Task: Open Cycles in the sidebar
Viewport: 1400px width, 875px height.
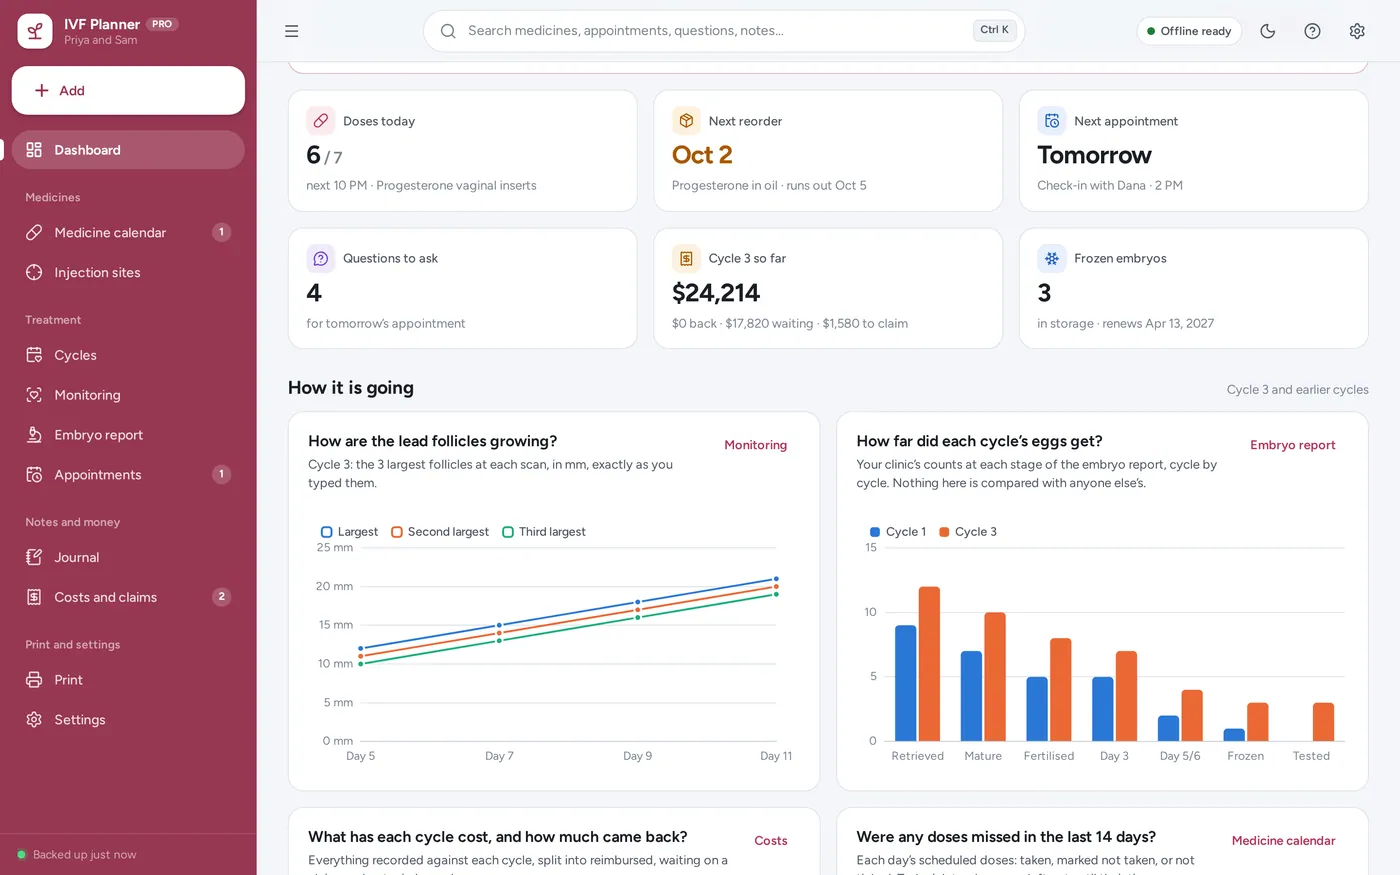Action: point(128,355)
